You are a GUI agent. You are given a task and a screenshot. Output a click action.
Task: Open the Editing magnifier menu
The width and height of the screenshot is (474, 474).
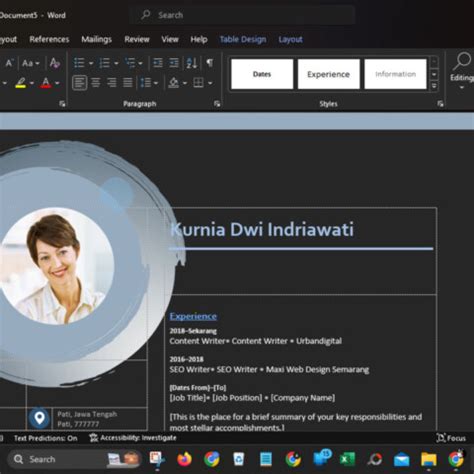(x=462, y=71)
